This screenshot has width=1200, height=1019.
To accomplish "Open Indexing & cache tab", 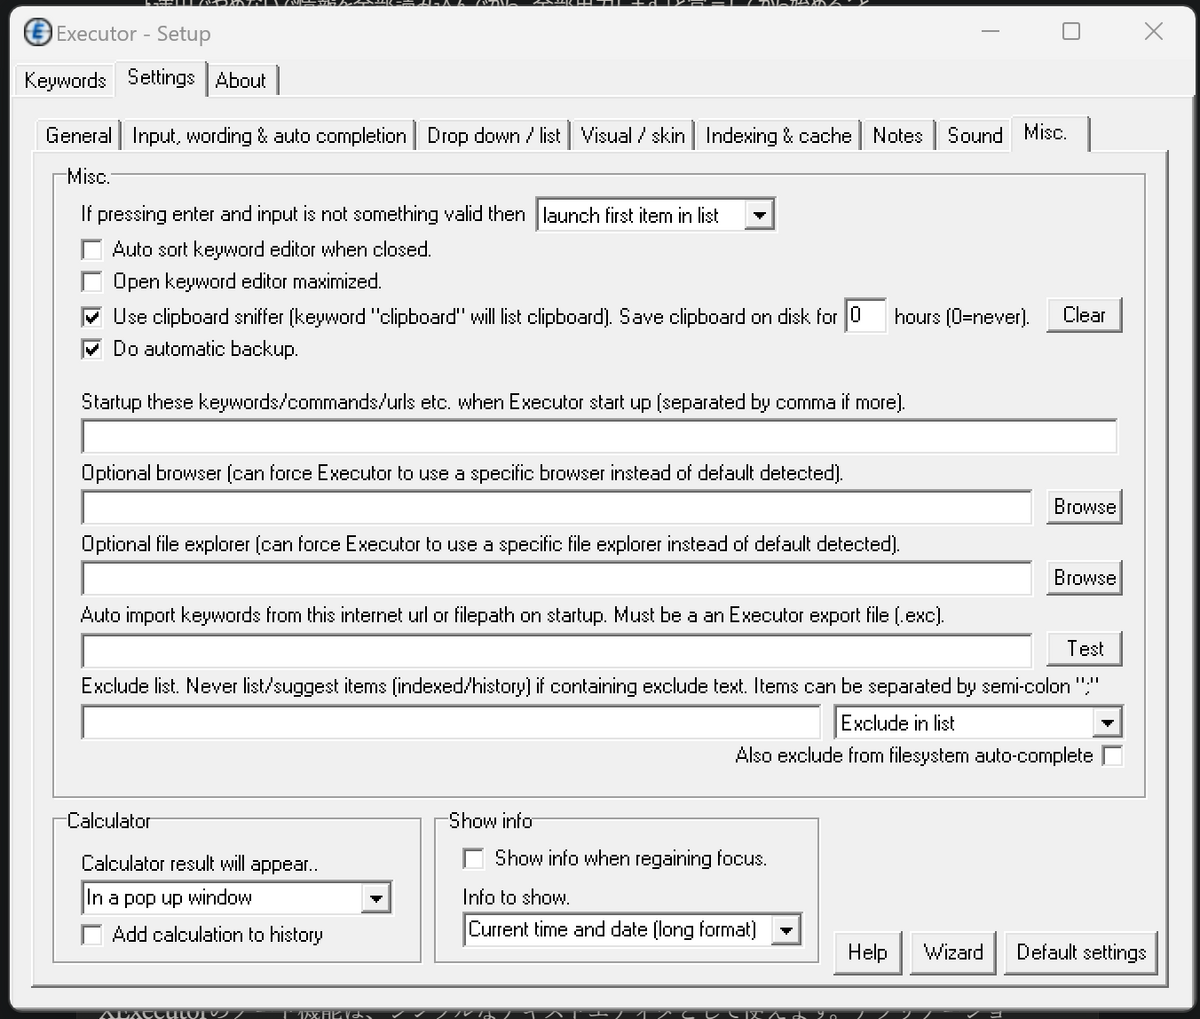I will click(x=778, y=135).
